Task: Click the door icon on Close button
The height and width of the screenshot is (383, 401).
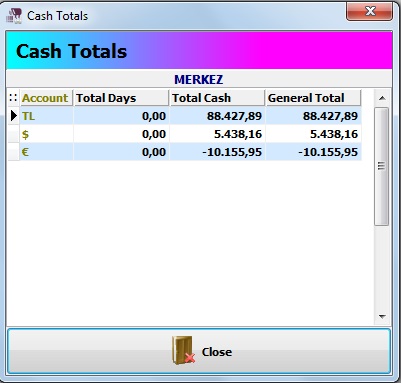Action: pyautogui.click(x=183, y=350)
